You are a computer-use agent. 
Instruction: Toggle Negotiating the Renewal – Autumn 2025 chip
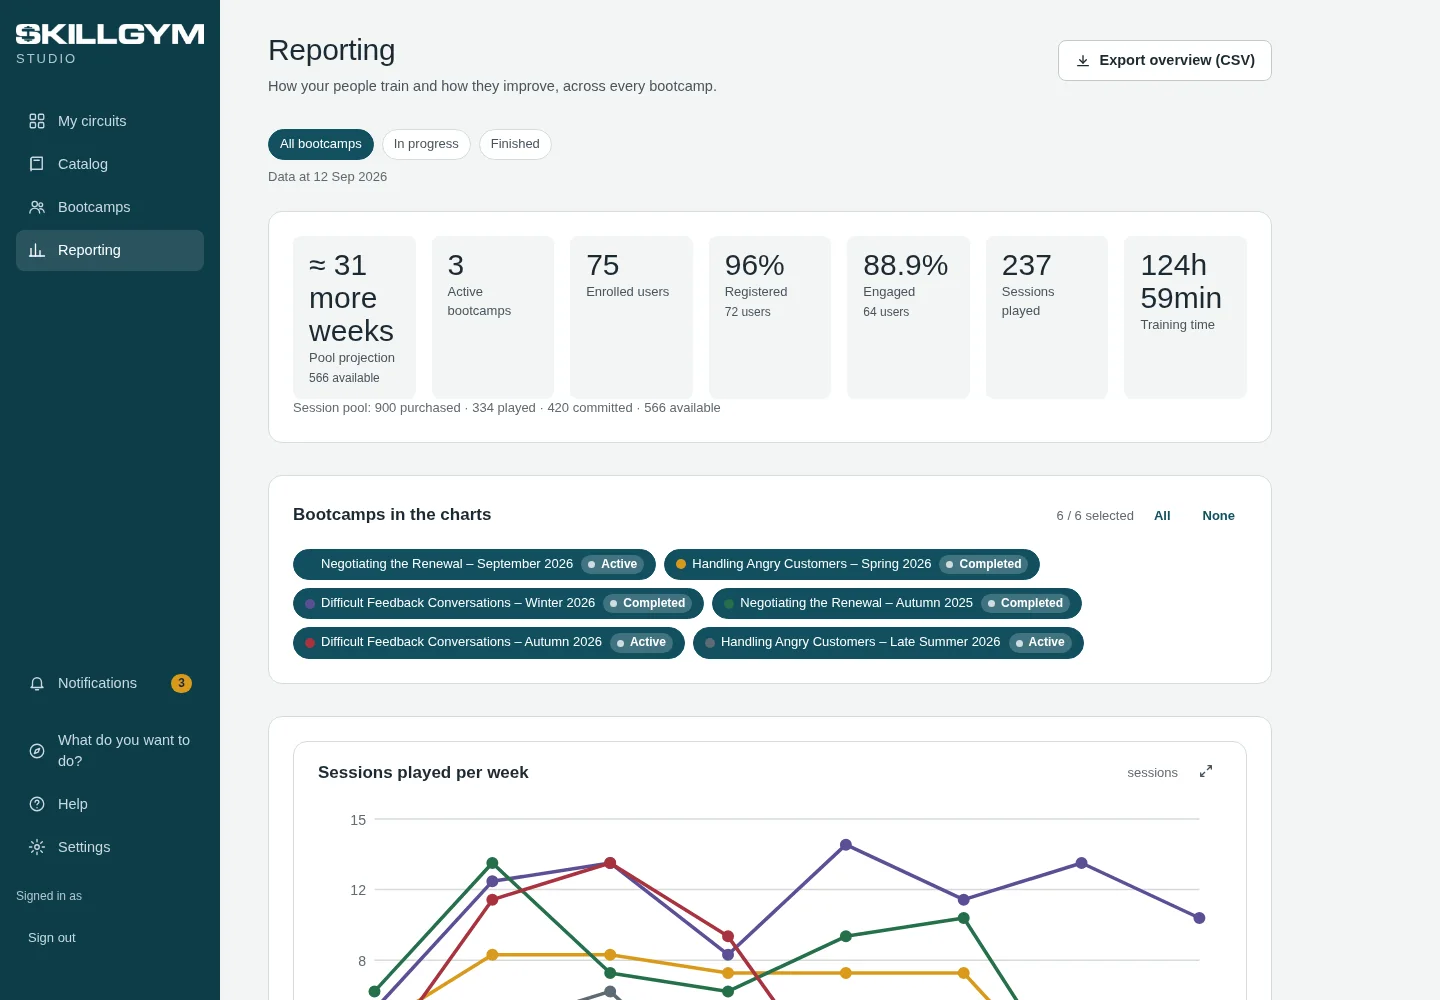pos(897,603)
